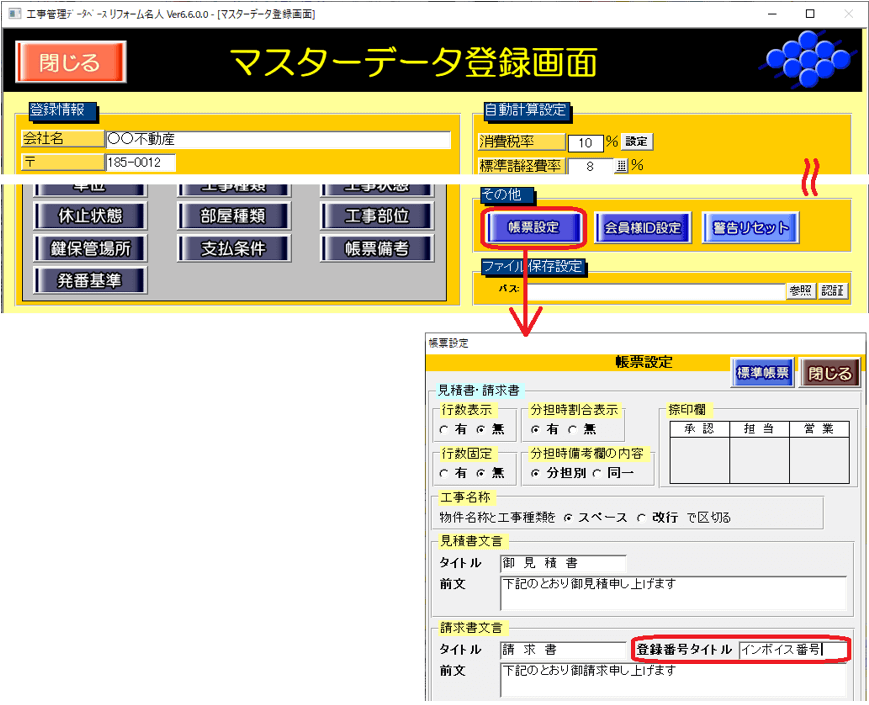This screenshot has width=869, height=705.
Task: Close the 帳票設定 dialog with brown 閉じる
Action: click(830, 373)
